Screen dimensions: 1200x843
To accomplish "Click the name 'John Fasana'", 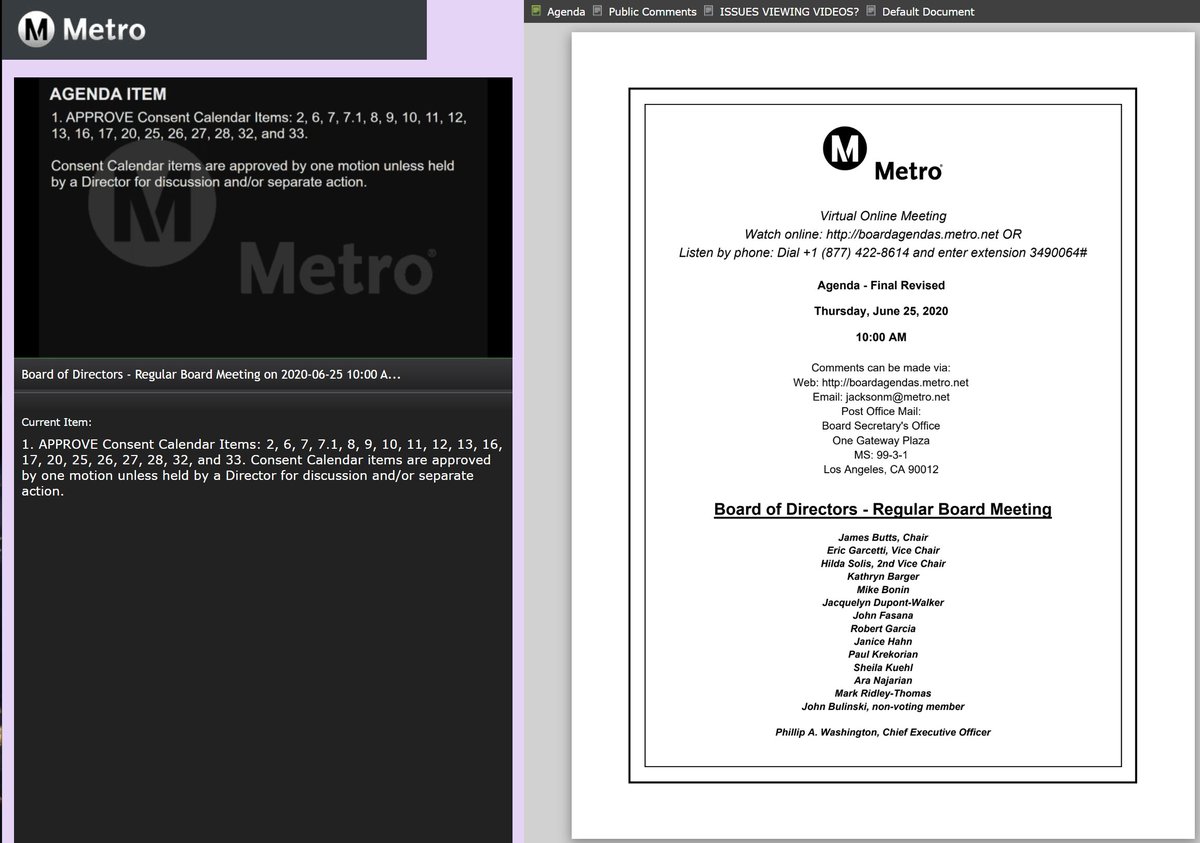I will tap(883, 615).
